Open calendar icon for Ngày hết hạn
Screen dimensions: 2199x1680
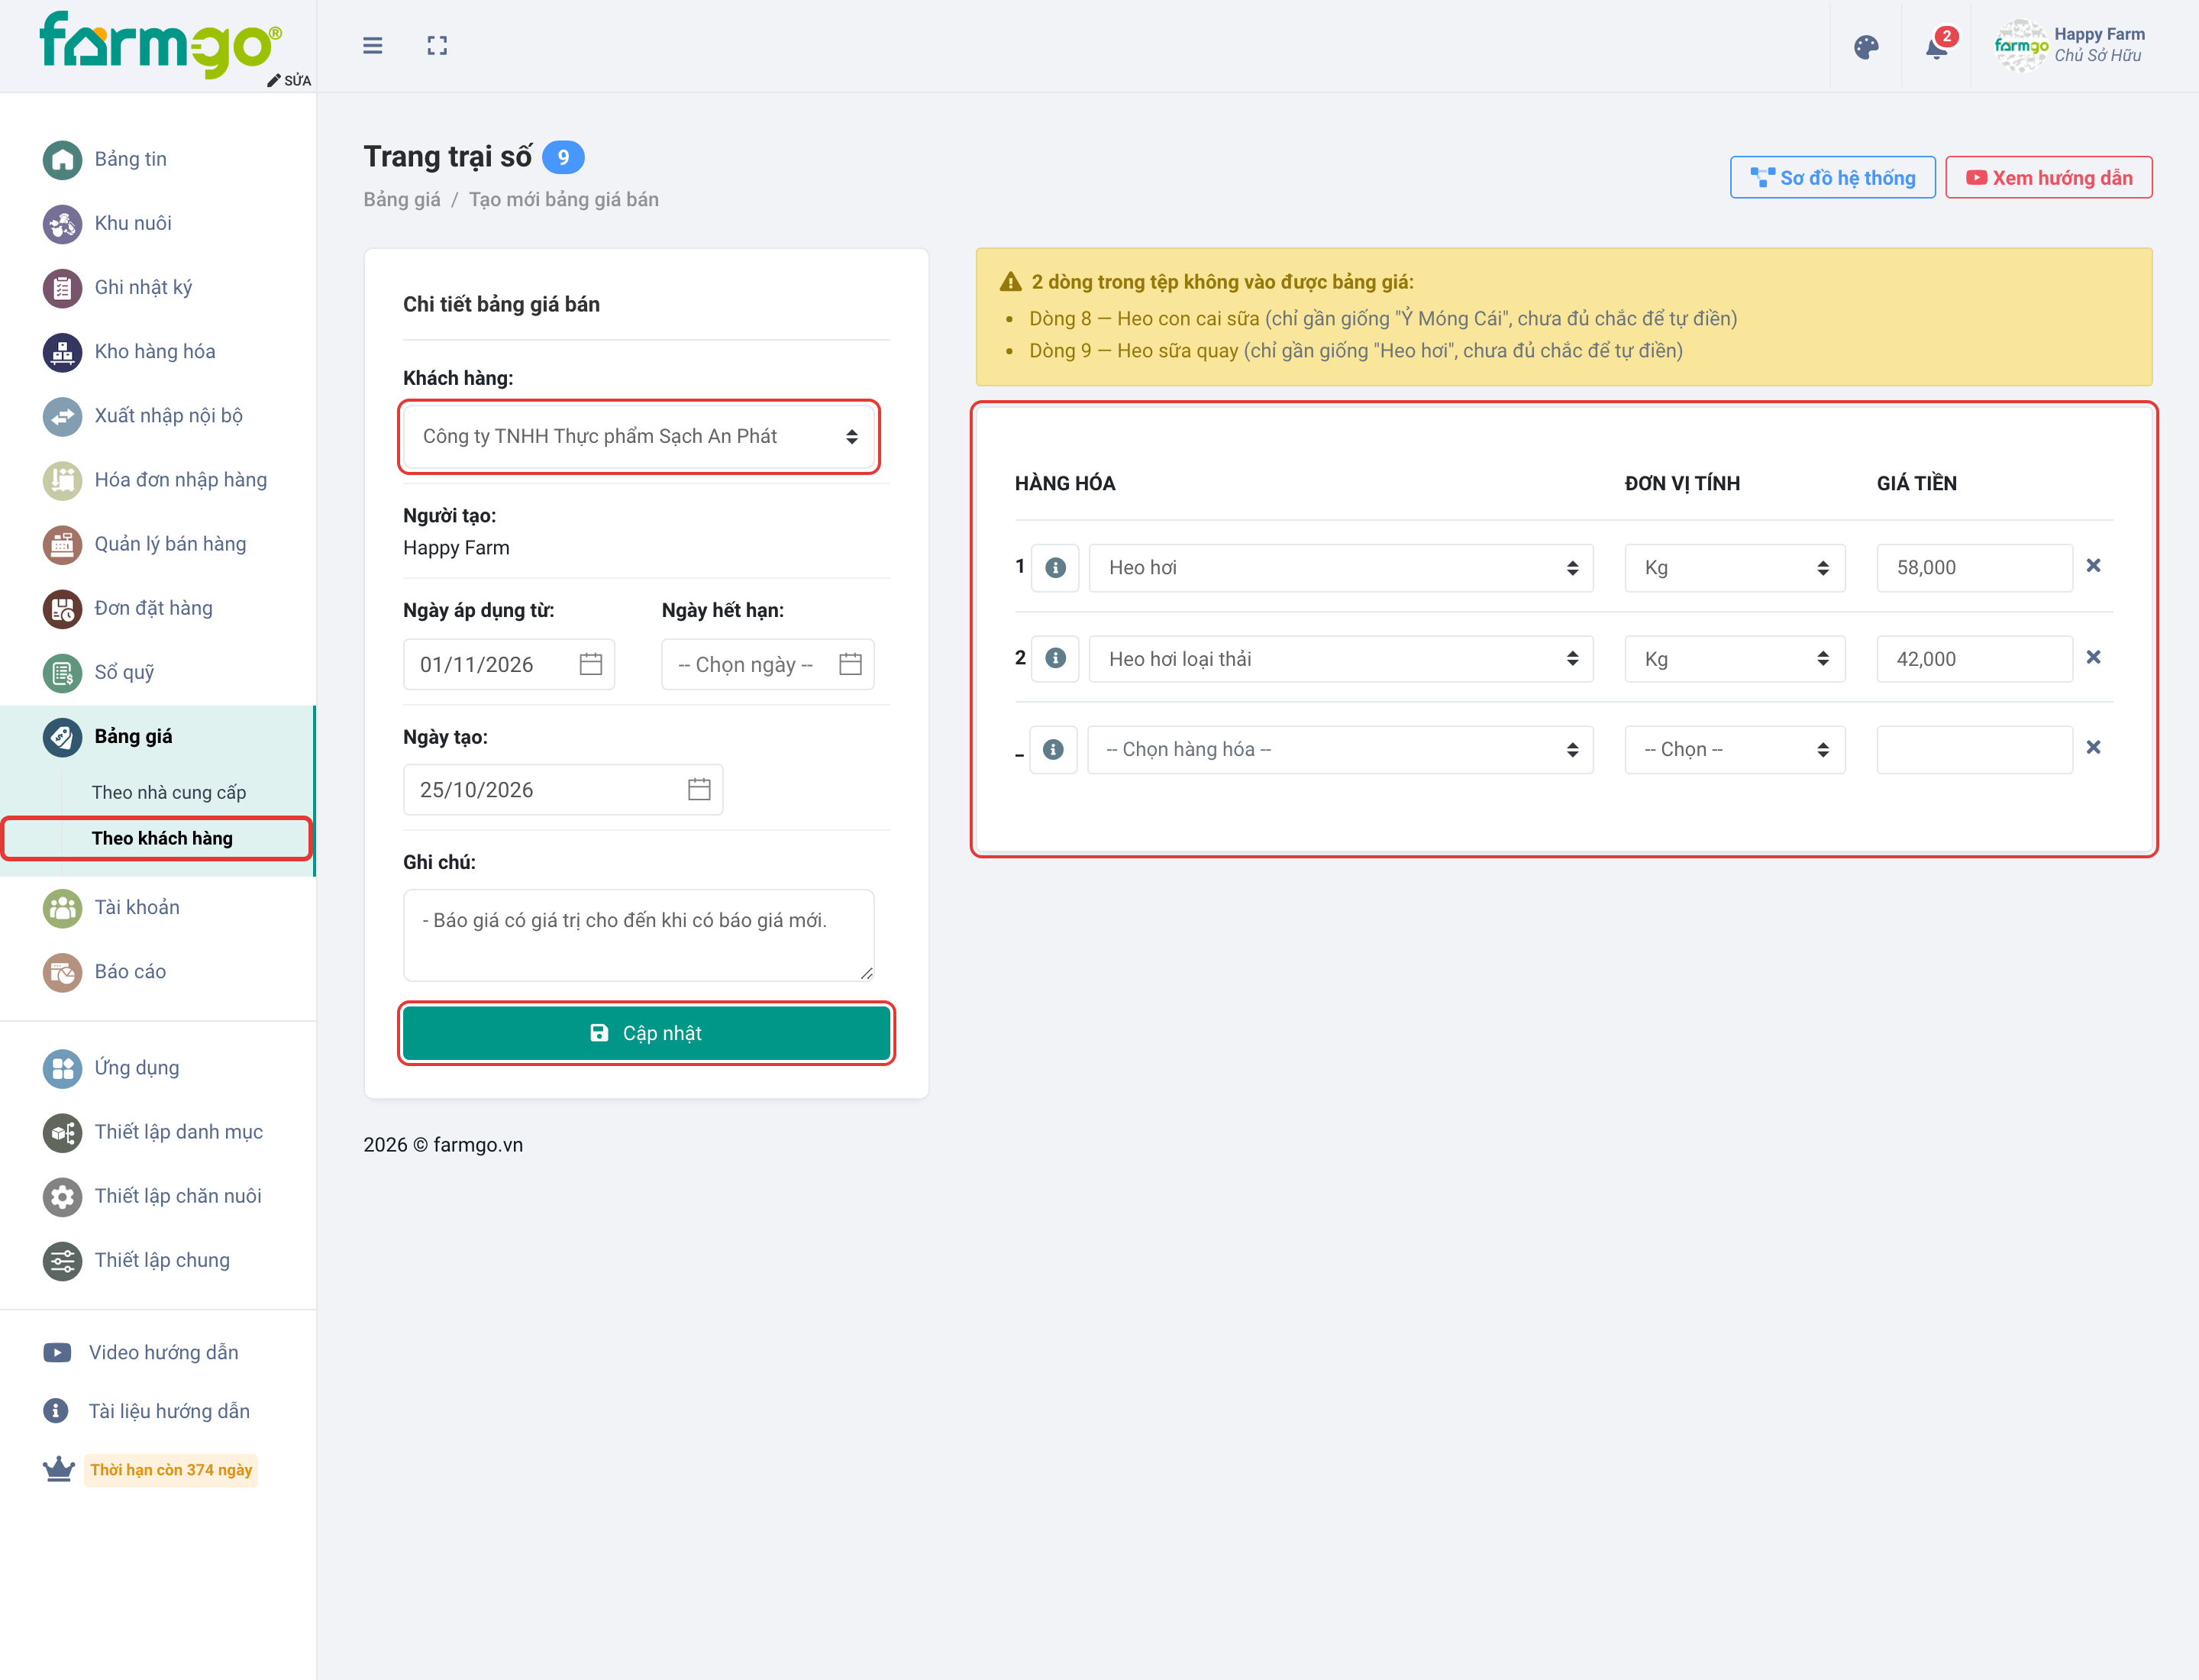click(850, 664)
